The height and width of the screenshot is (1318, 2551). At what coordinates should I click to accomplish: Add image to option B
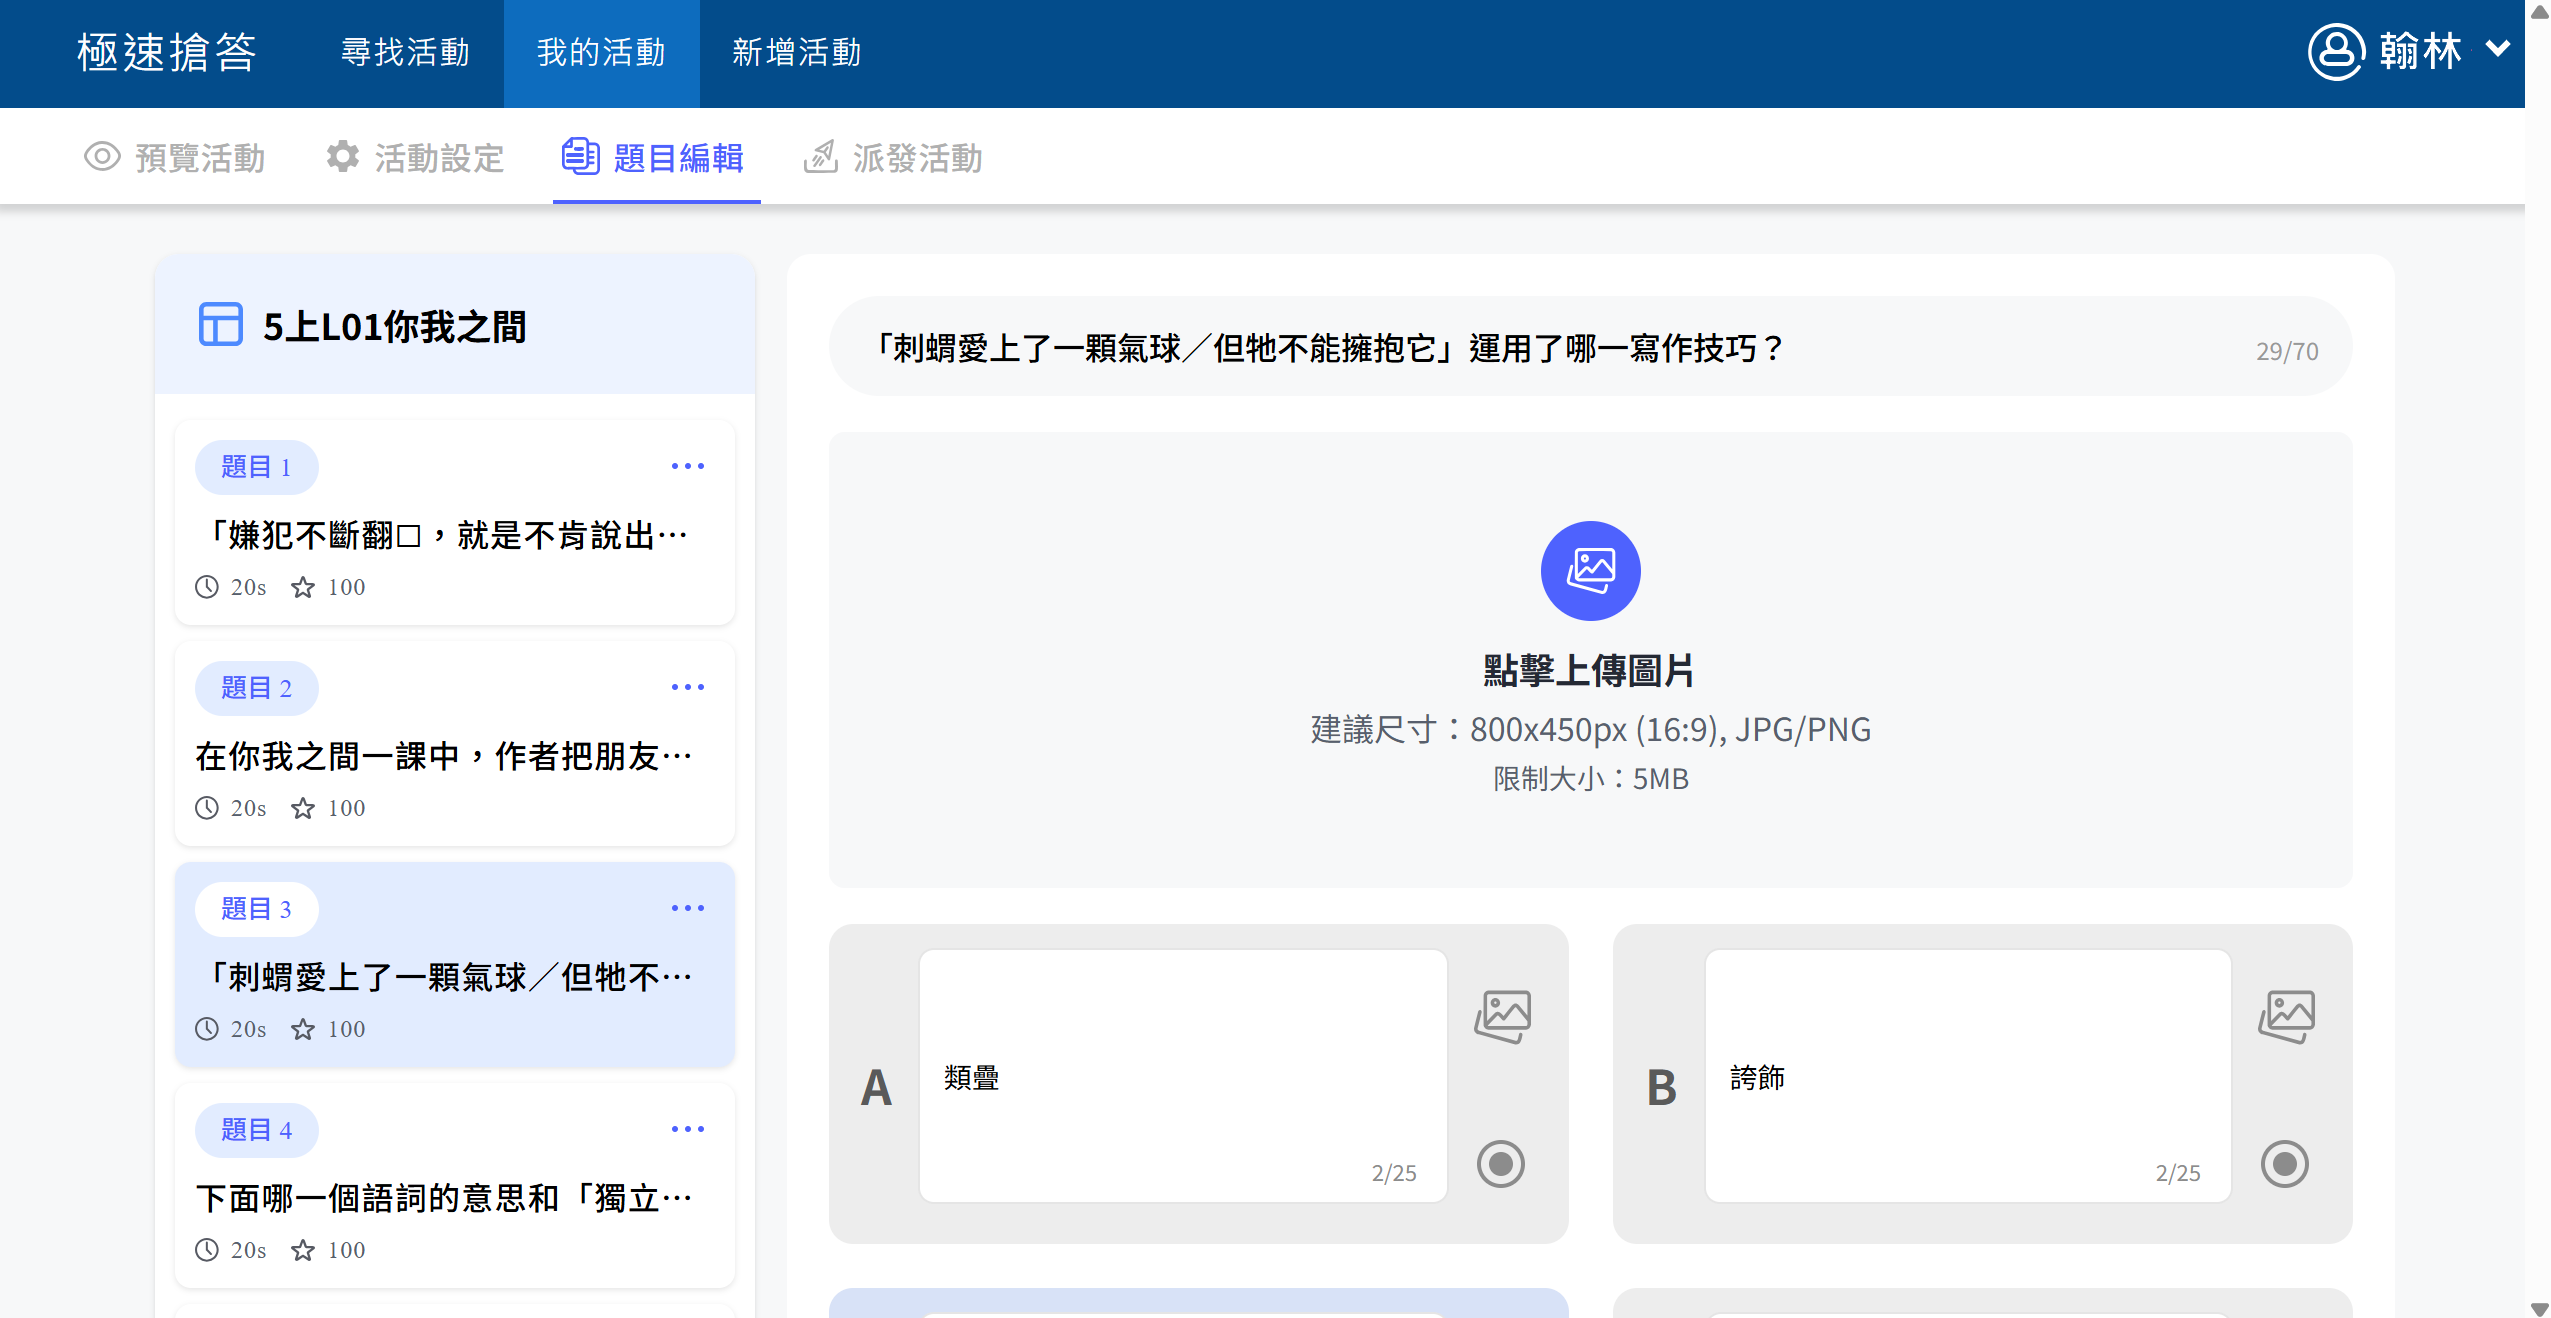tap(2285, 1016)
